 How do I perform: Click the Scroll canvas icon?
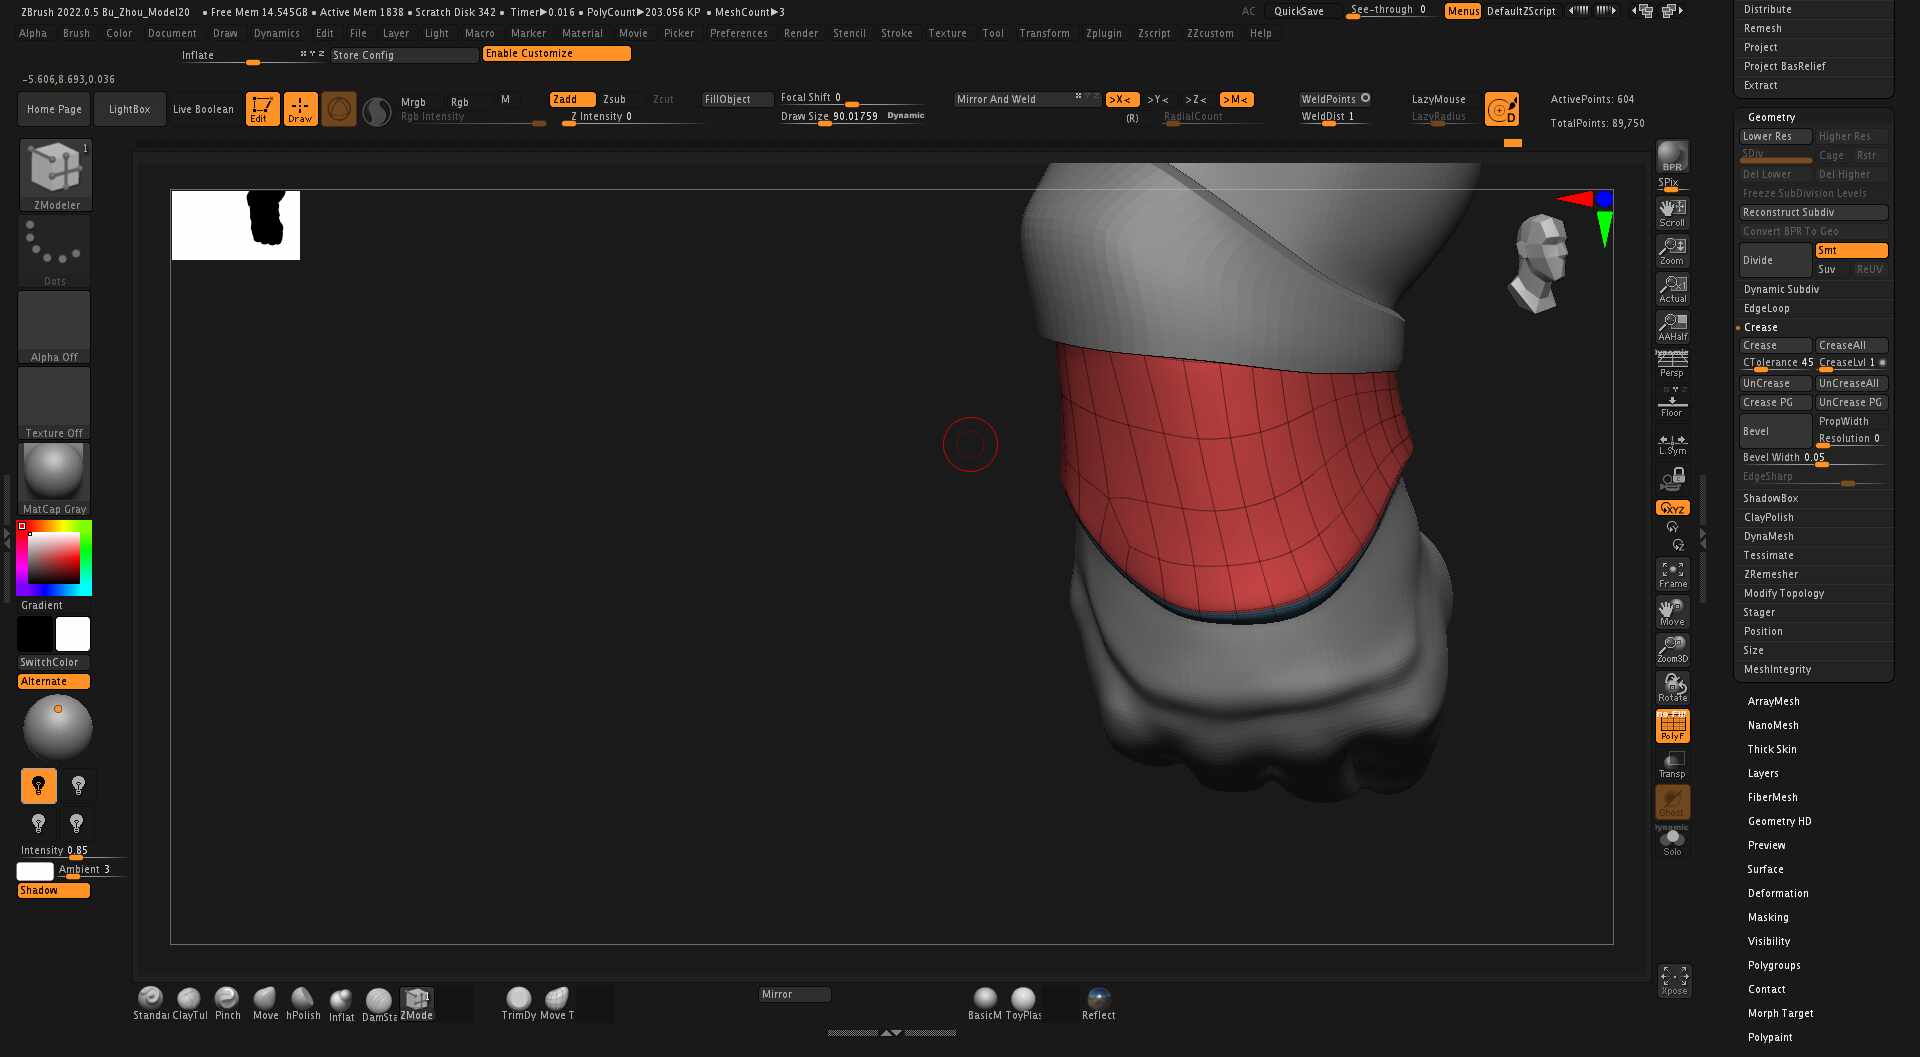click(1672, 212)
